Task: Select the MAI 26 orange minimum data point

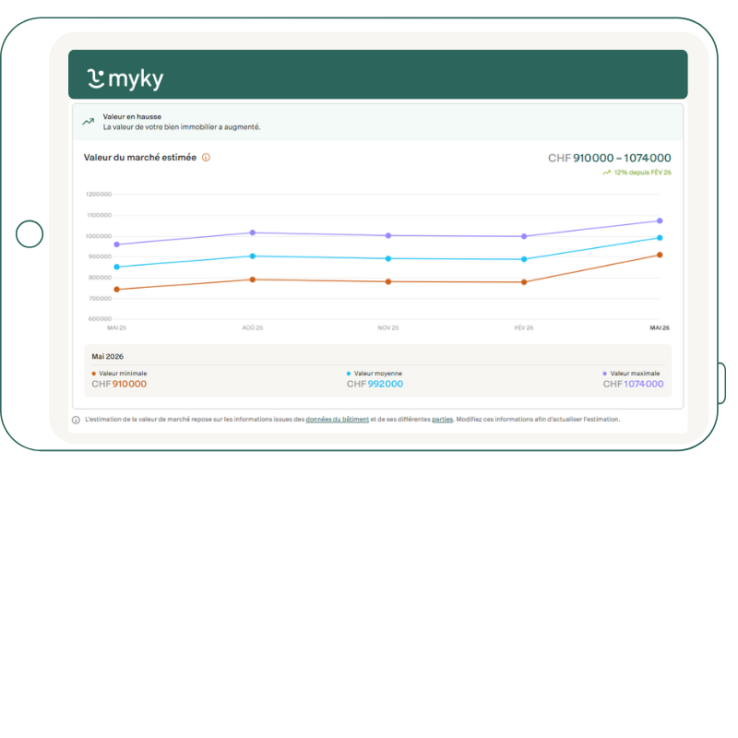Action: tap(660, 255)
